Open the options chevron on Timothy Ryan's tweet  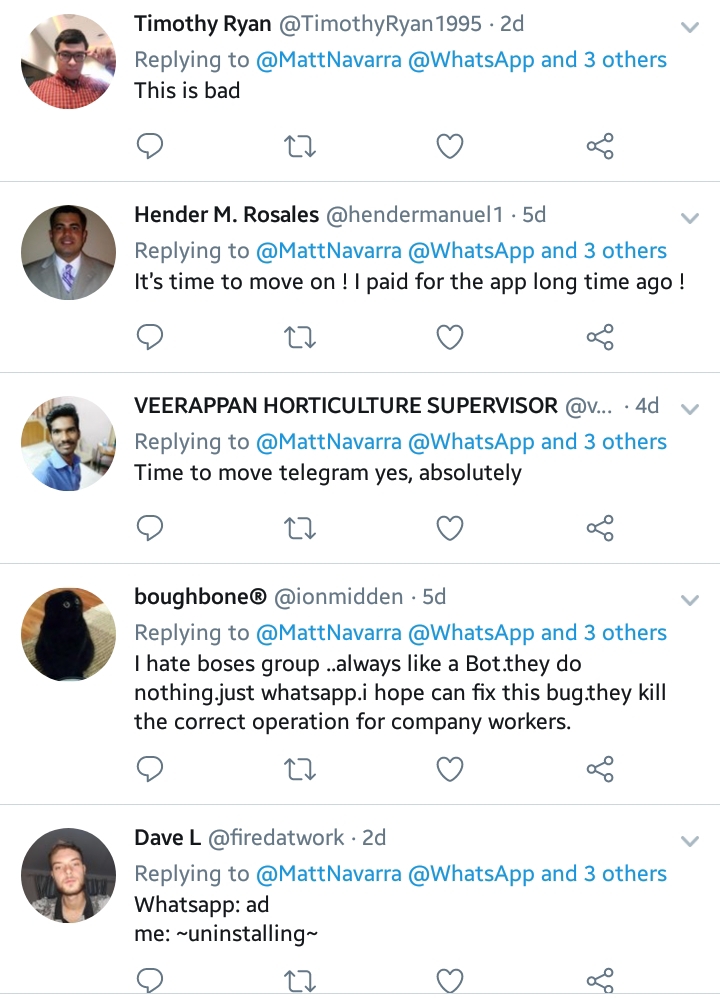point(689,26)
